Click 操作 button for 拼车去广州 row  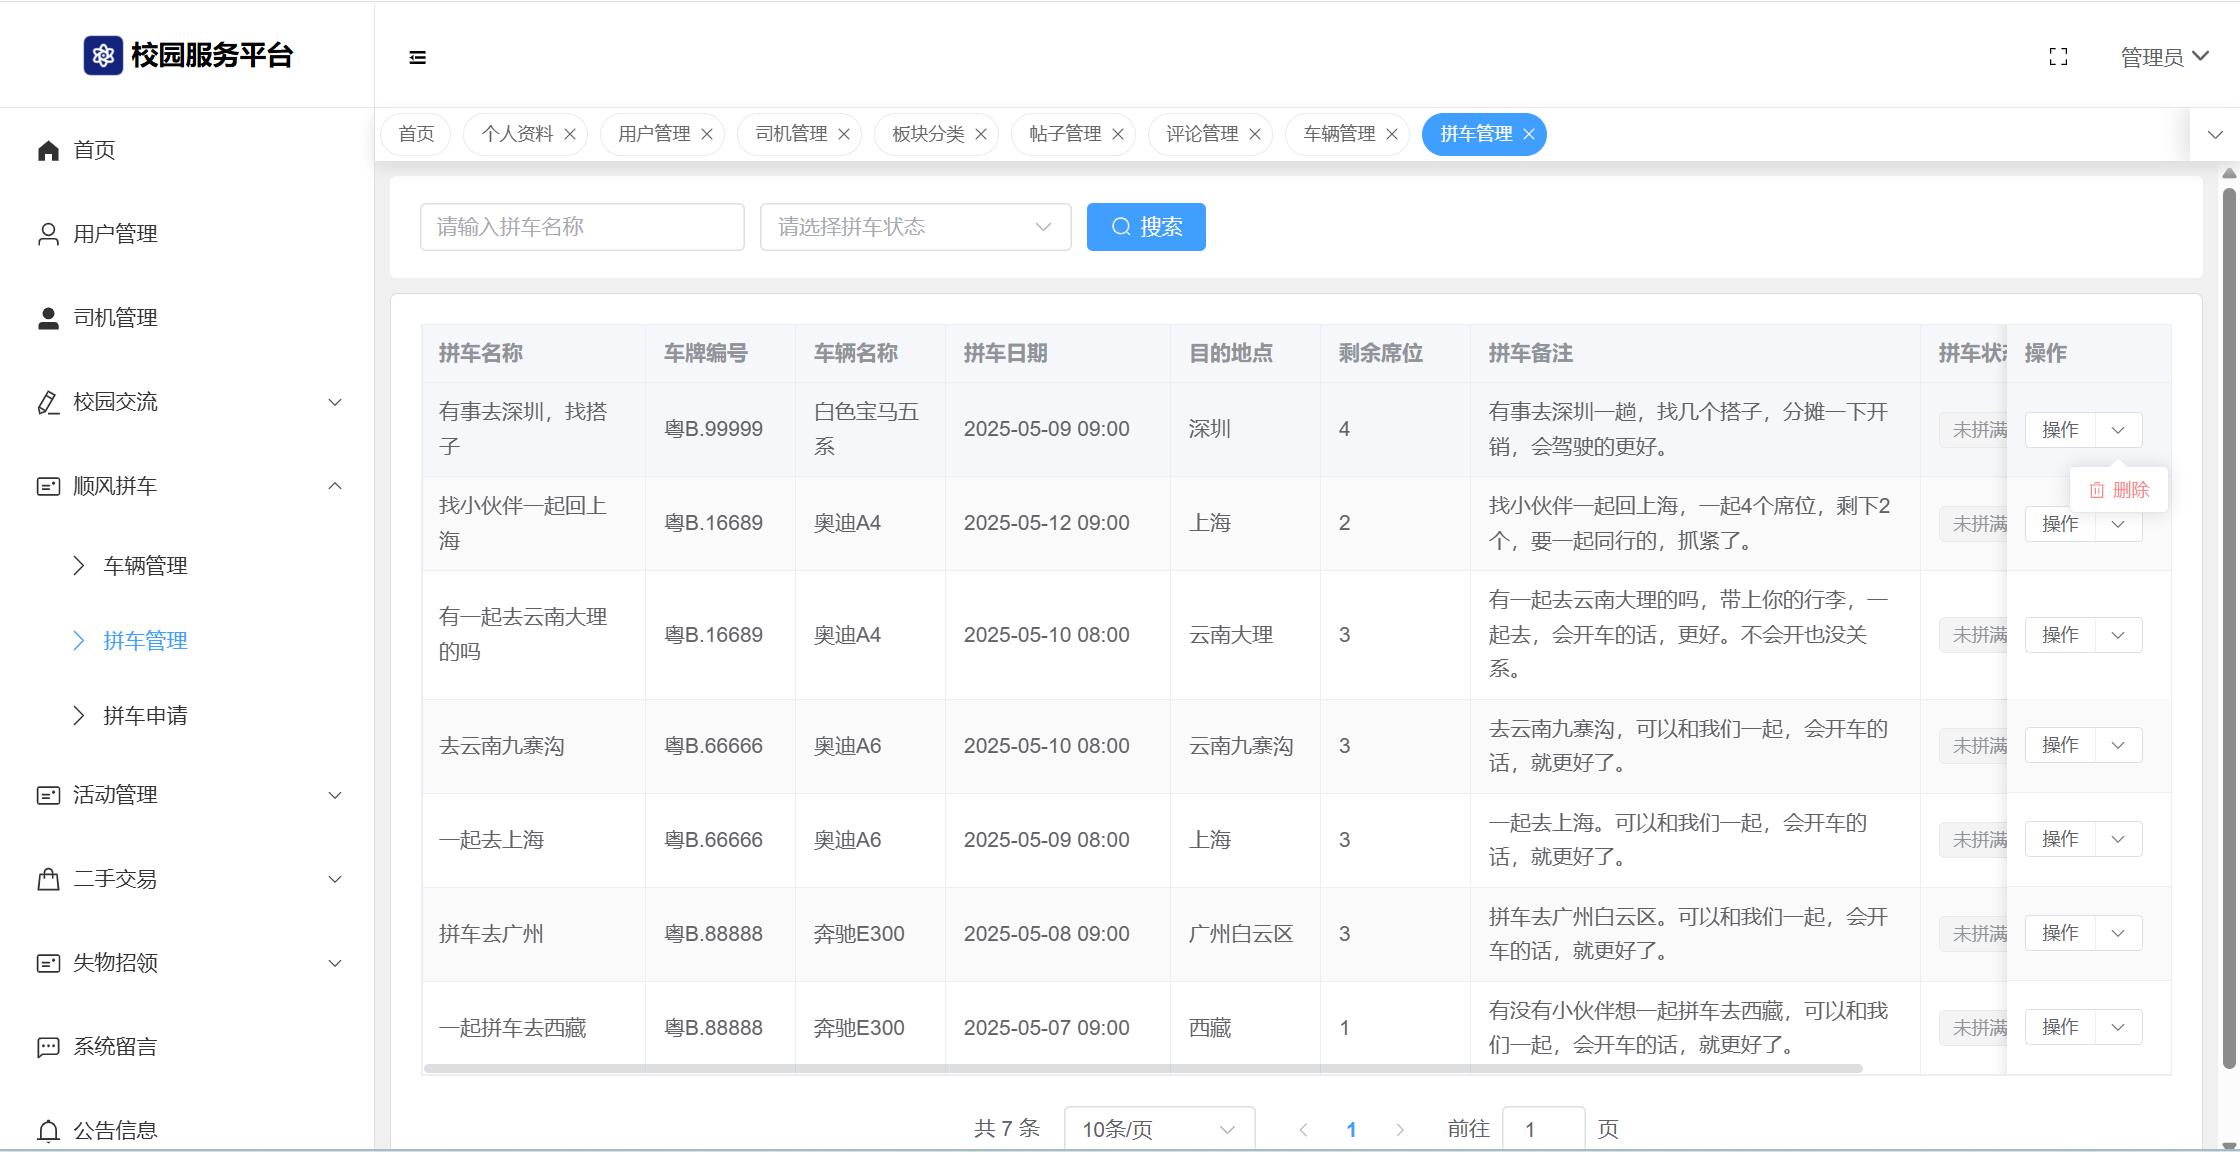point(2059,933)
